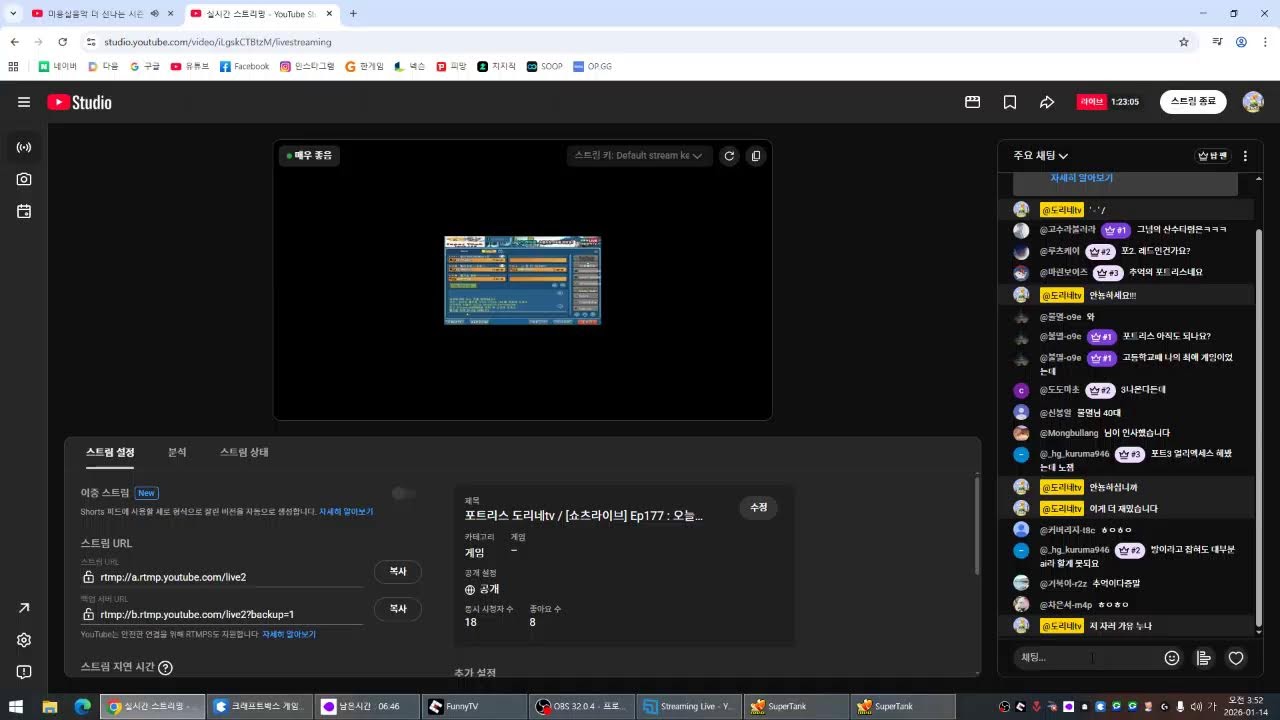Viewport: 1280px width, 720px height.
Task: Switch to the 스트림 상태 tab
Action: point(244,452)
